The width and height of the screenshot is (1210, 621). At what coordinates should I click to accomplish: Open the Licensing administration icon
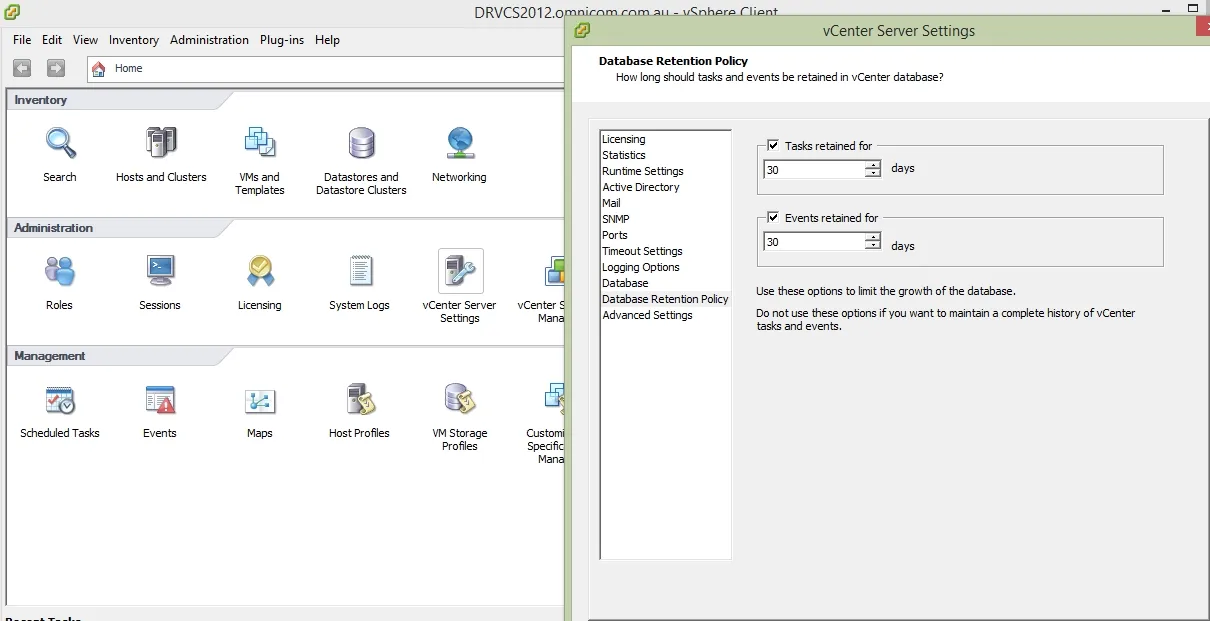click(260, 271)
